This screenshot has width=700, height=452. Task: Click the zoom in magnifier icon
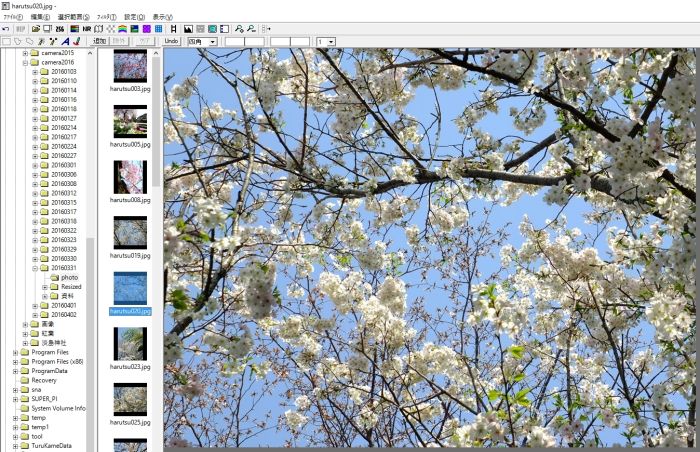click(x=239, y=29)
